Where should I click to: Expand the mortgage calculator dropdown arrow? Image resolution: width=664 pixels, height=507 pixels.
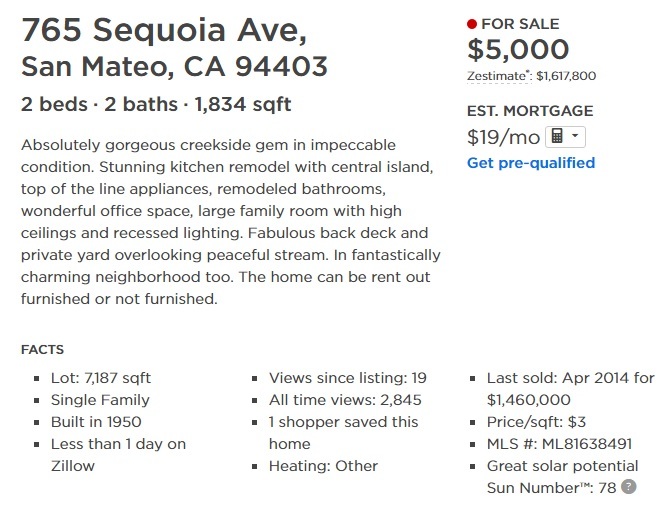point(575,136)
